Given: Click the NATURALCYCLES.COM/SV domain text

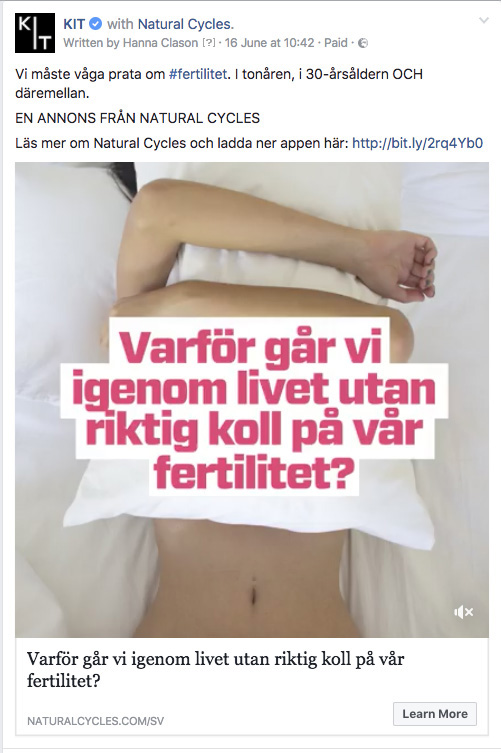Looking at the screenshot, I should pos(96,721).
